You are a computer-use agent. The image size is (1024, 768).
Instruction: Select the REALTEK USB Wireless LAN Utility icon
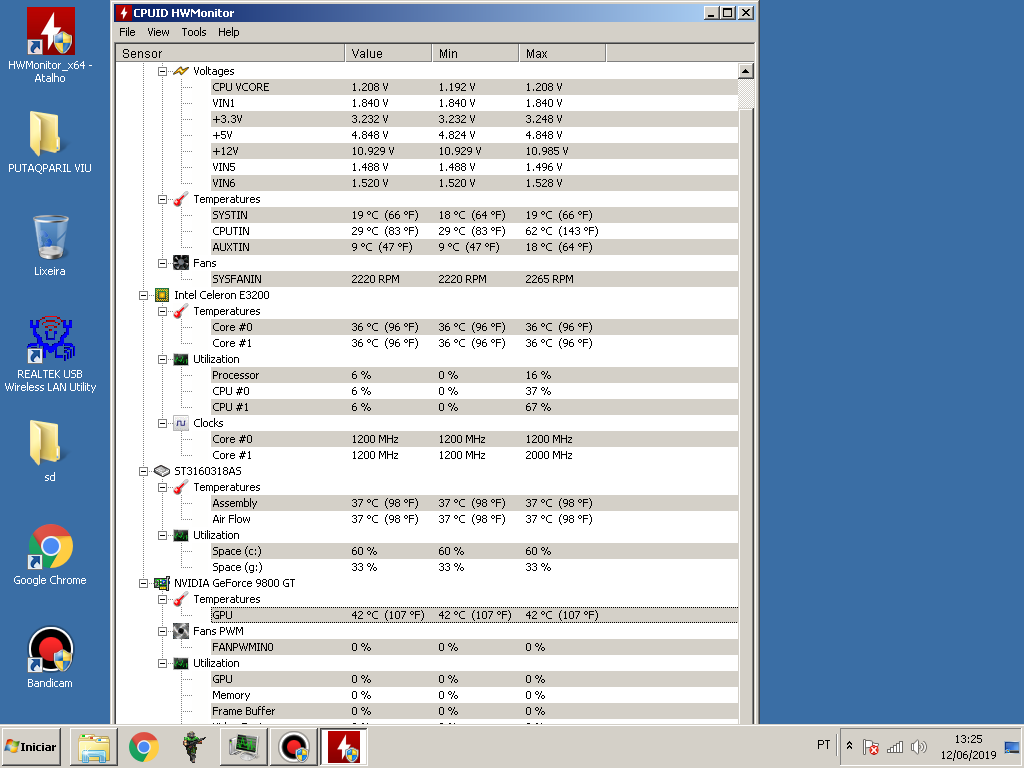pos(50,340)
